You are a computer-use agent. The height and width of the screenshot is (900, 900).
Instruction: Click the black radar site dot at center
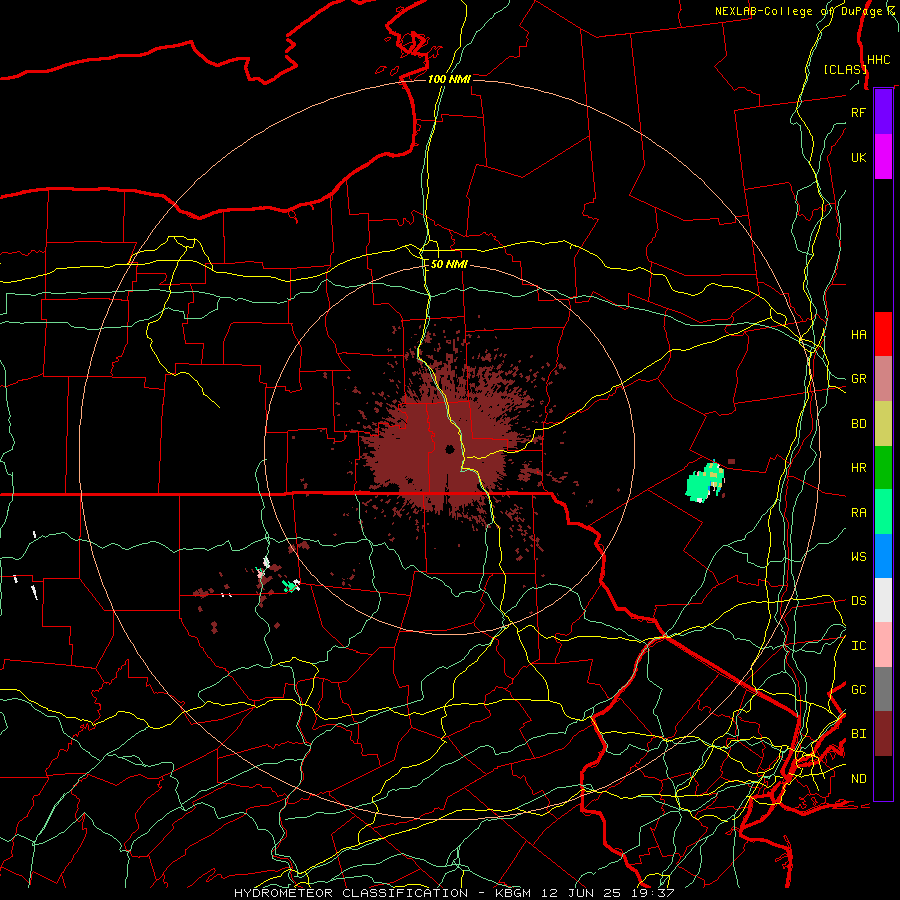pyautogui.click(x=449, y=449)
